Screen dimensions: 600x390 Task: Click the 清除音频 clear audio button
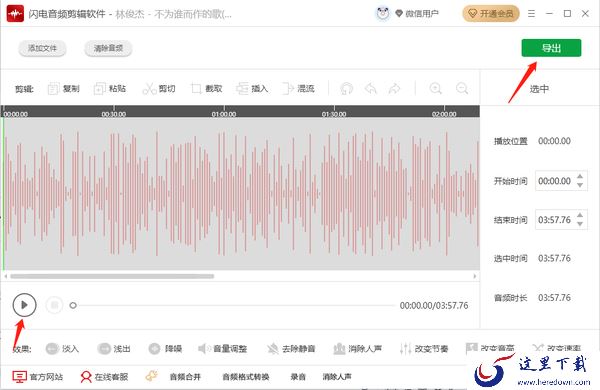tap(108, 48)
